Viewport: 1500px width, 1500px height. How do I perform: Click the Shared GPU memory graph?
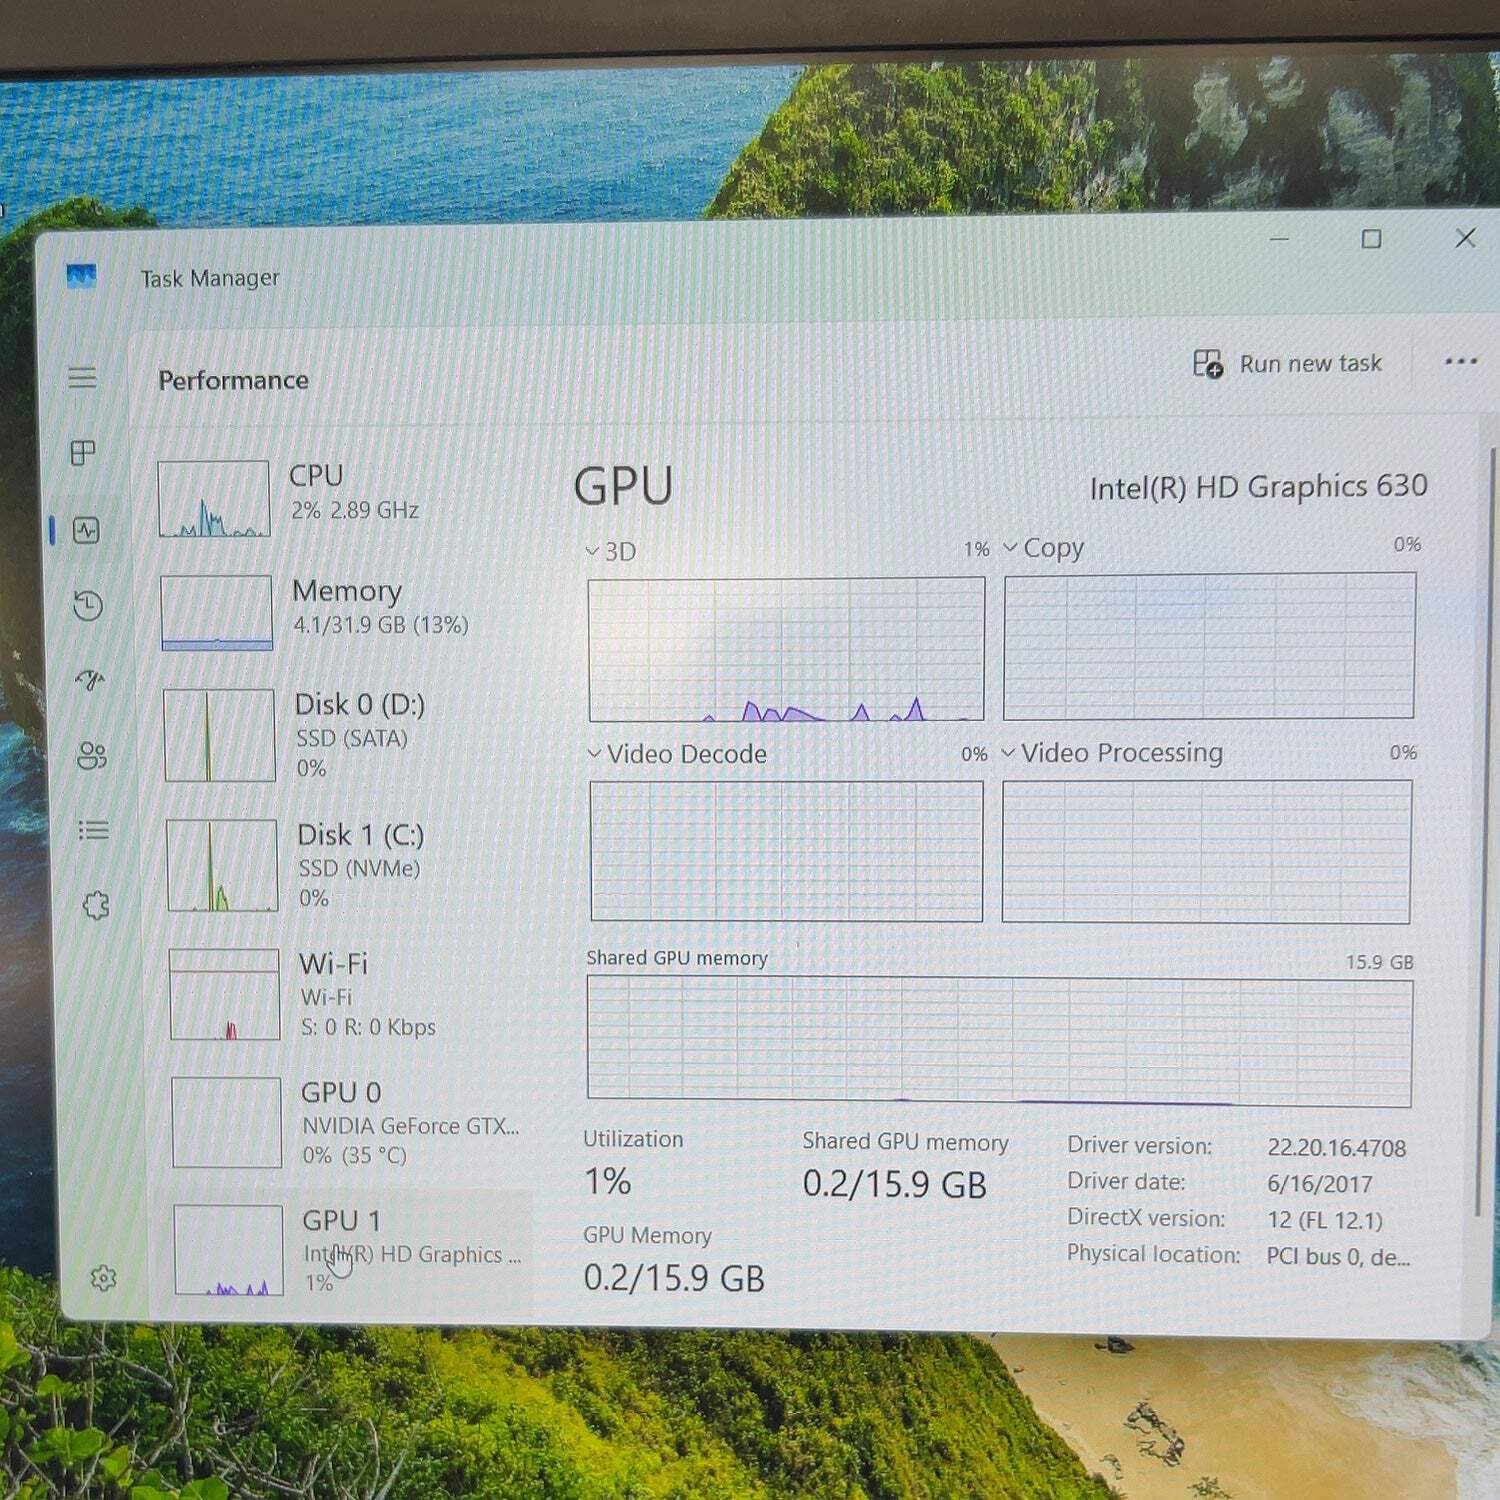click(x=1000, y=1042)
